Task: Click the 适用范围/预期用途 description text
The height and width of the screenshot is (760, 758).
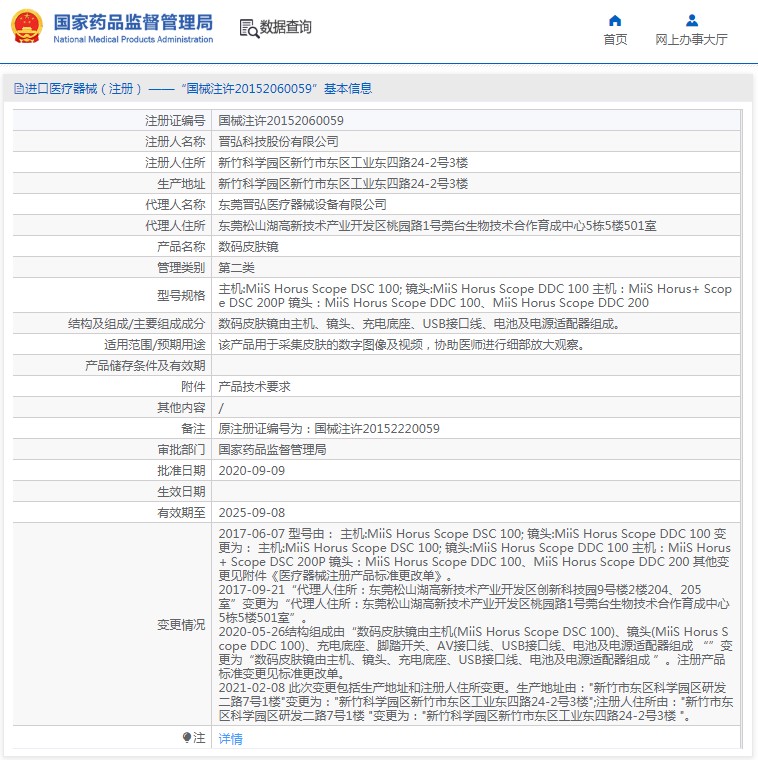Action: pos(402,345)
